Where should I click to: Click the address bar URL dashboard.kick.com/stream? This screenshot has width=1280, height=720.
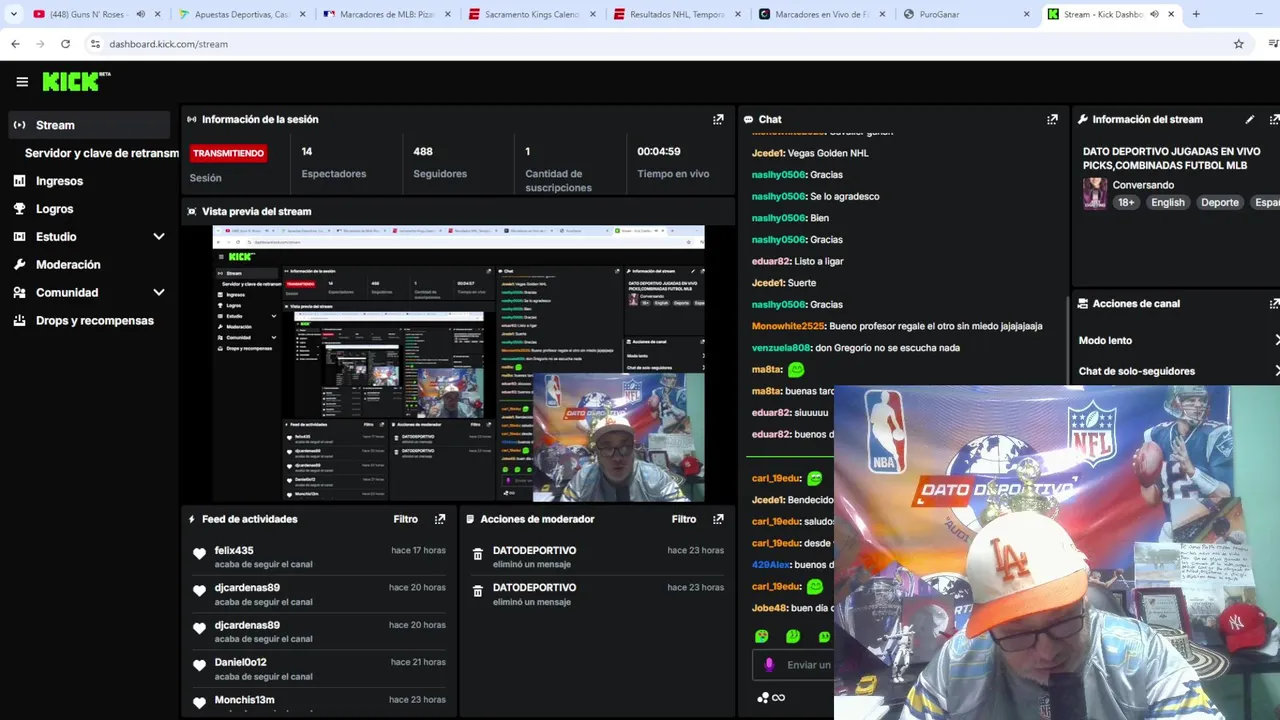coord(168,44)
